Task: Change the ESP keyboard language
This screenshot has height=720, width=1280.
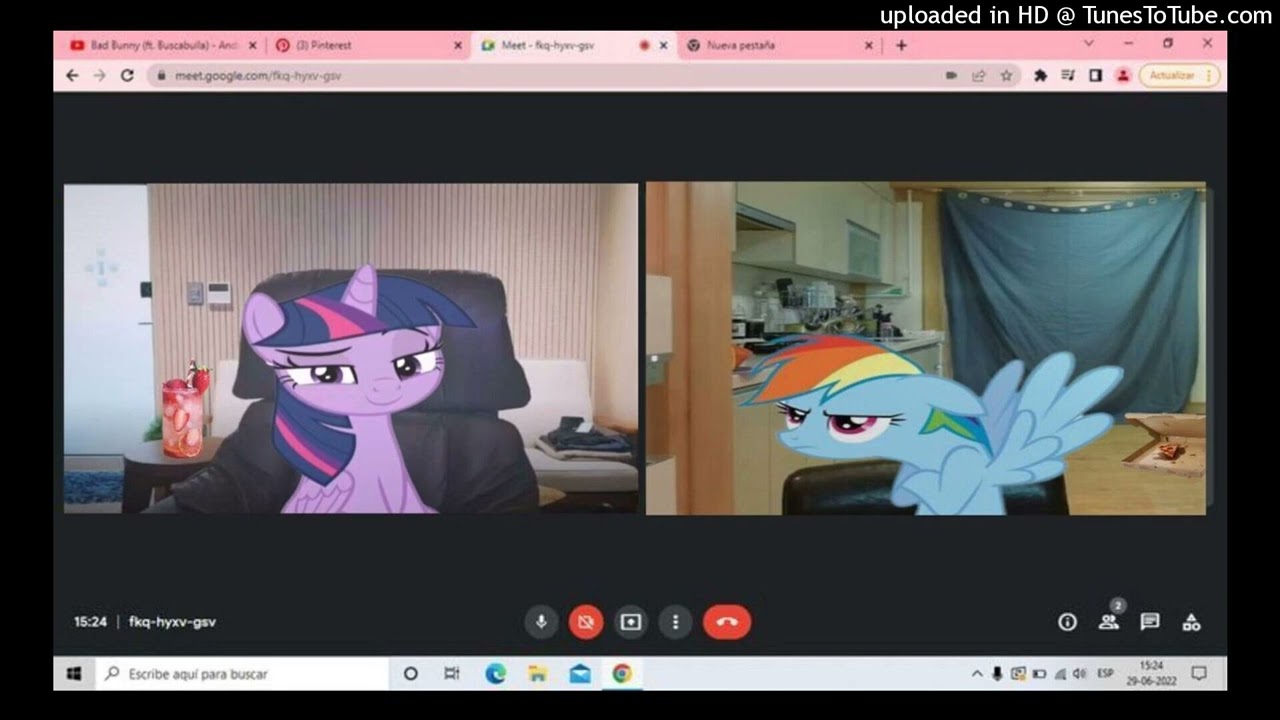Action: point(1105,674)
